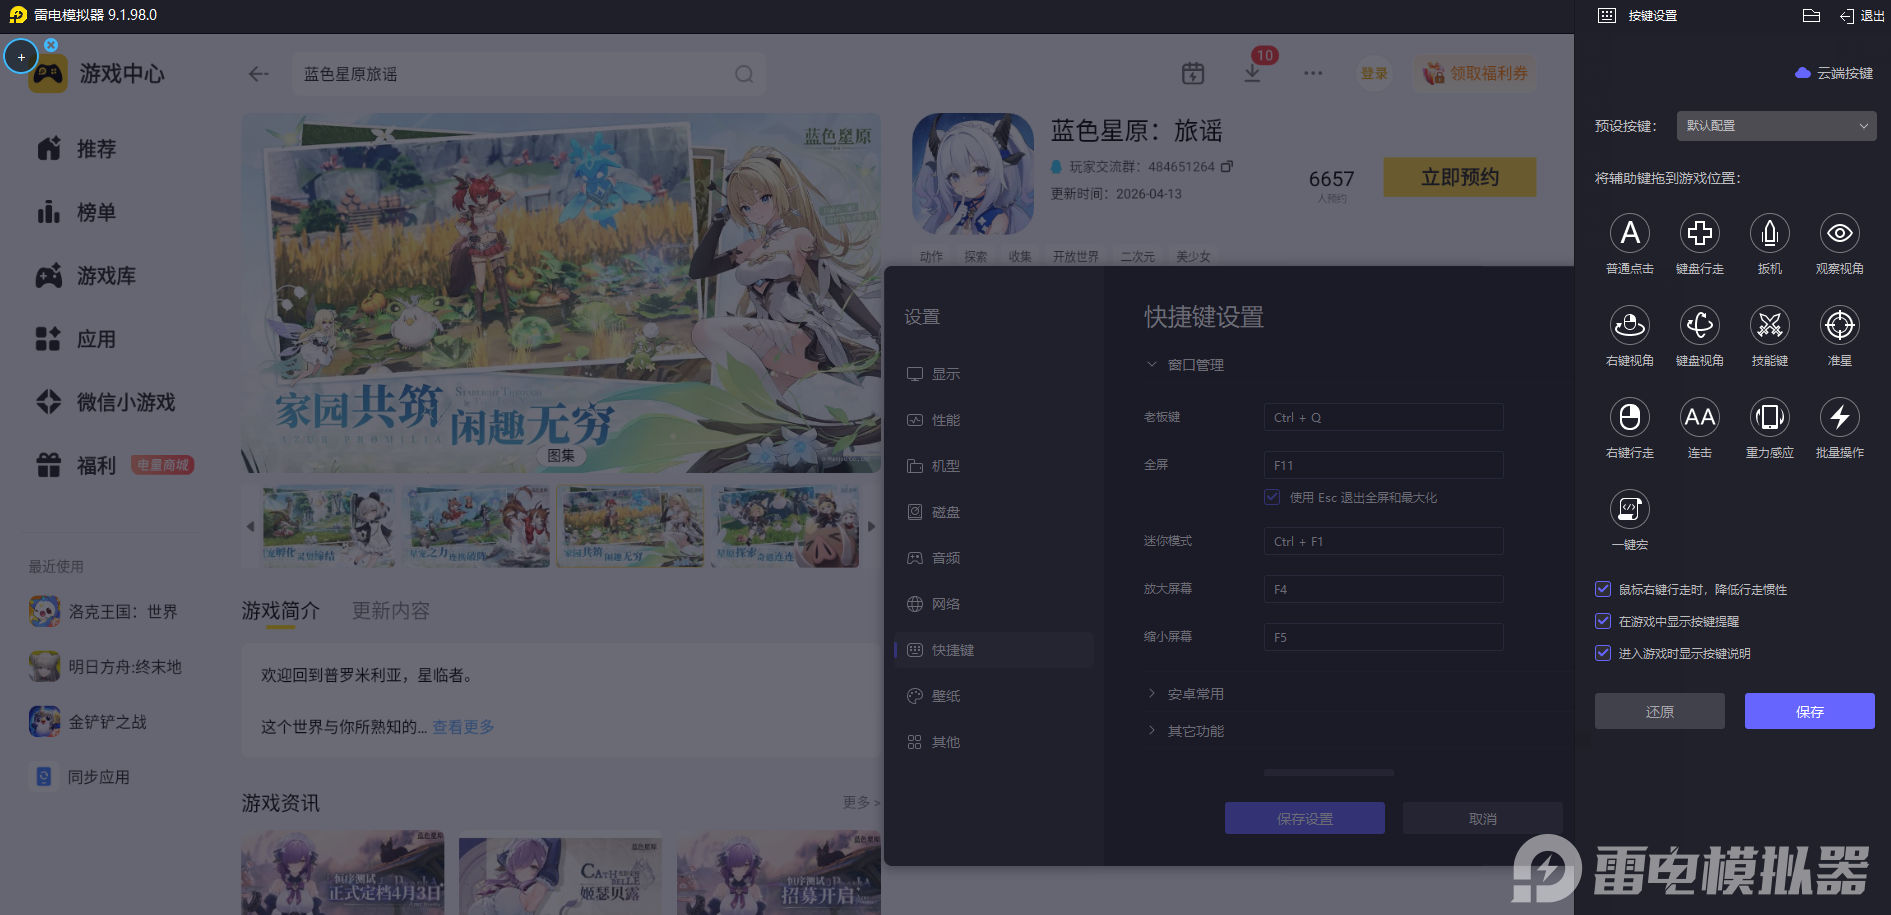Open the download manager icon with badge 10
Screen dimensions: 1891x915
(x=1252, y=73)
